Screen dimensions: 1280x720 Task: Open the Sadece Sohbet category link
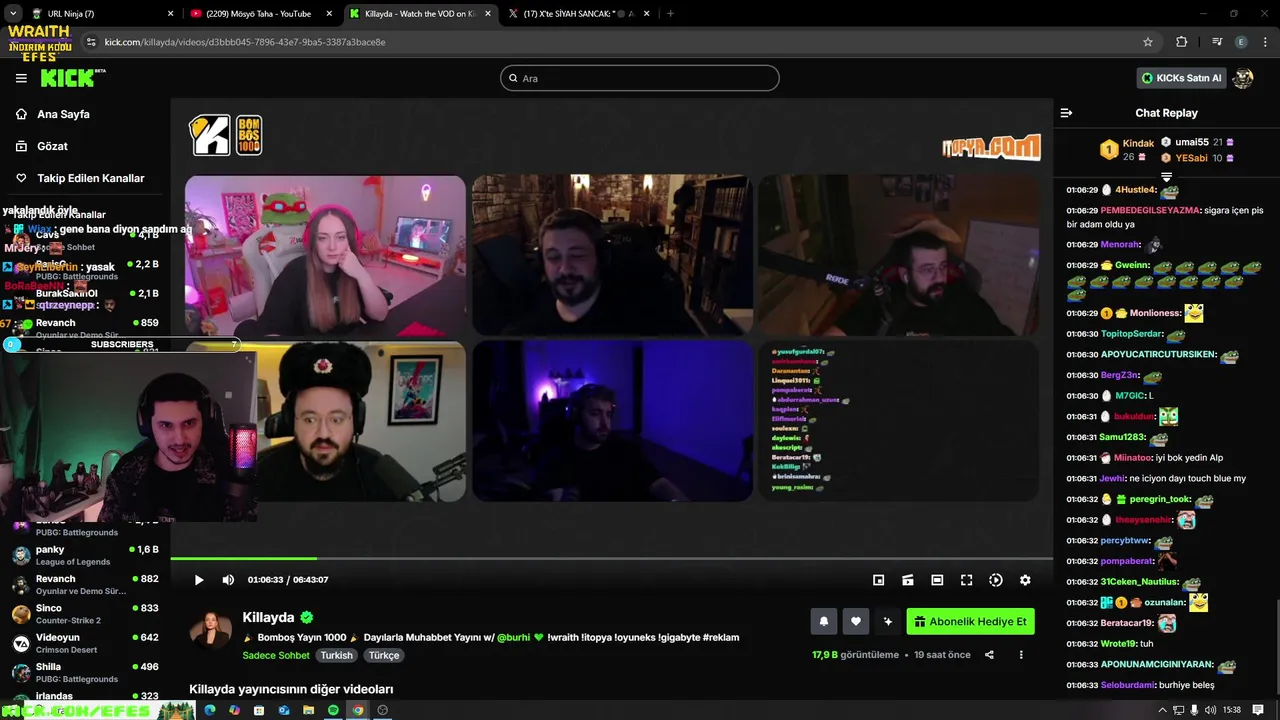pyautogui.click(x=276, y=655)
